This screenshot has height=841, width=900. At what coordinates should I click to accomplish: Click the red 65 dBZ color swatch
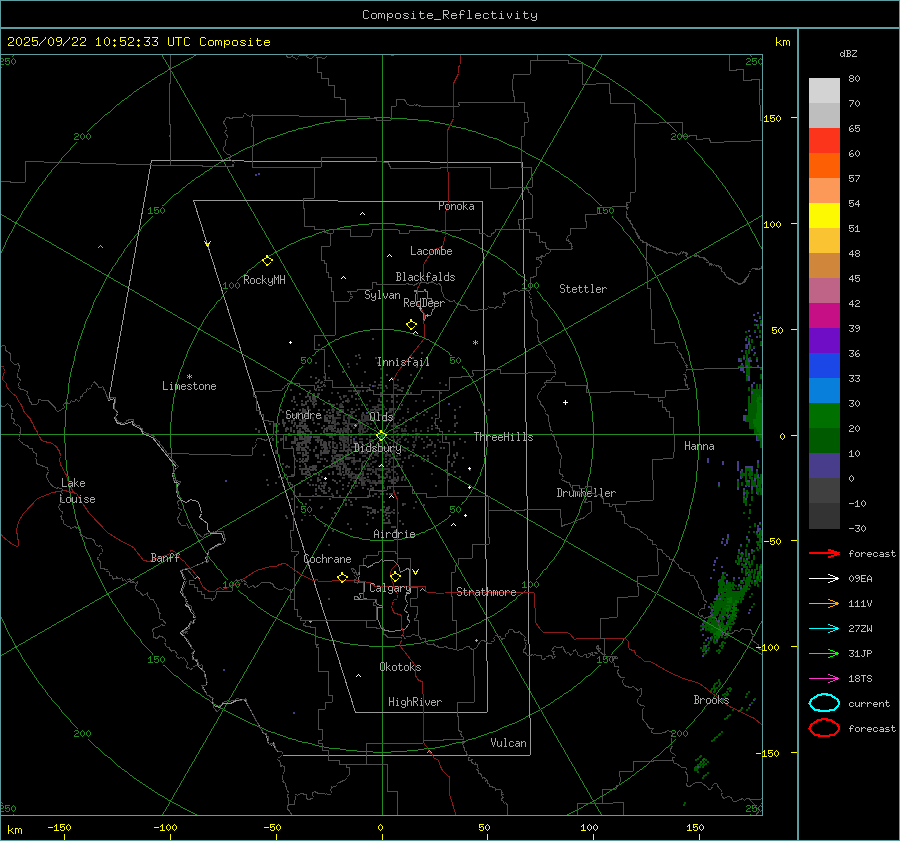tap(824, 141)
